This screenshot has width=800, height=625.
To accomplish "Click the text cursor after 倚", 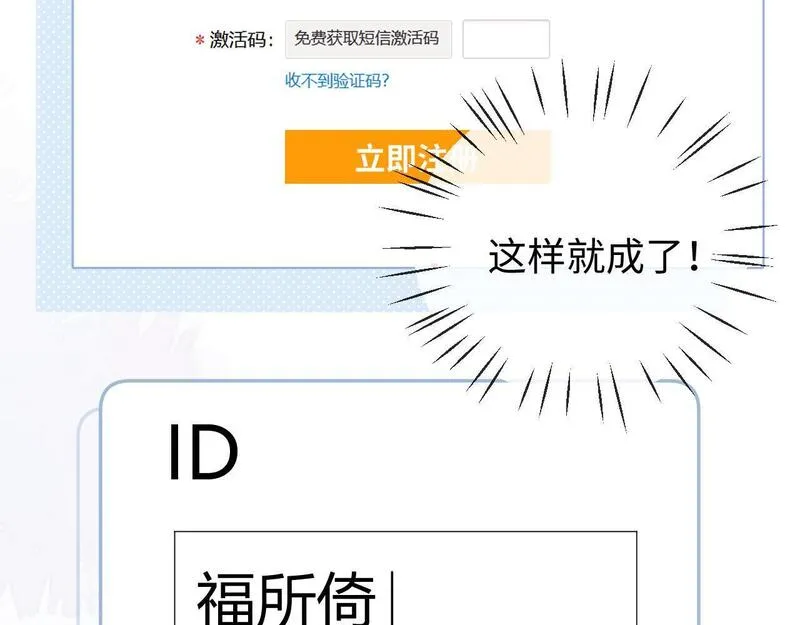I will click(392, 598).
